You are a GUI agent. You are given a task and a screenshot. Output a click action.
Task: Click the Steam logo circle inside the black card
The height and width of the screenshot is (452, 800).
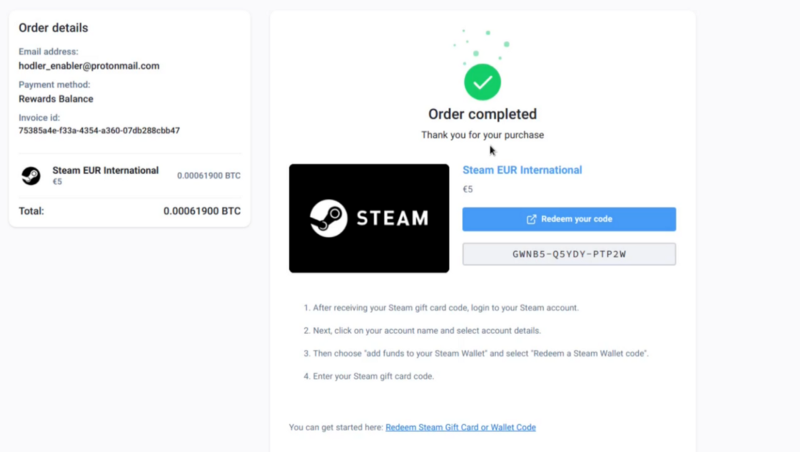(329, 218)
